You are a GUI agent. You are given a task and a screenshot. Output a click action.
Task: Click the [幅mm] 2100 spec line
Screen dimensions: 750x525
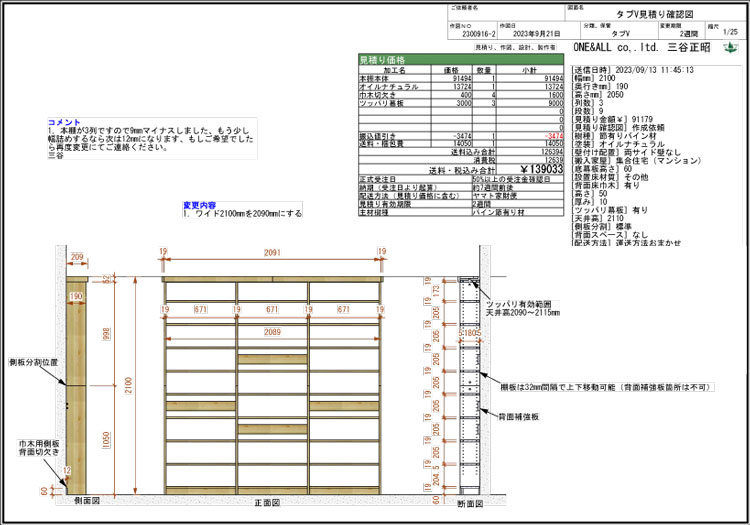[594, 78]
